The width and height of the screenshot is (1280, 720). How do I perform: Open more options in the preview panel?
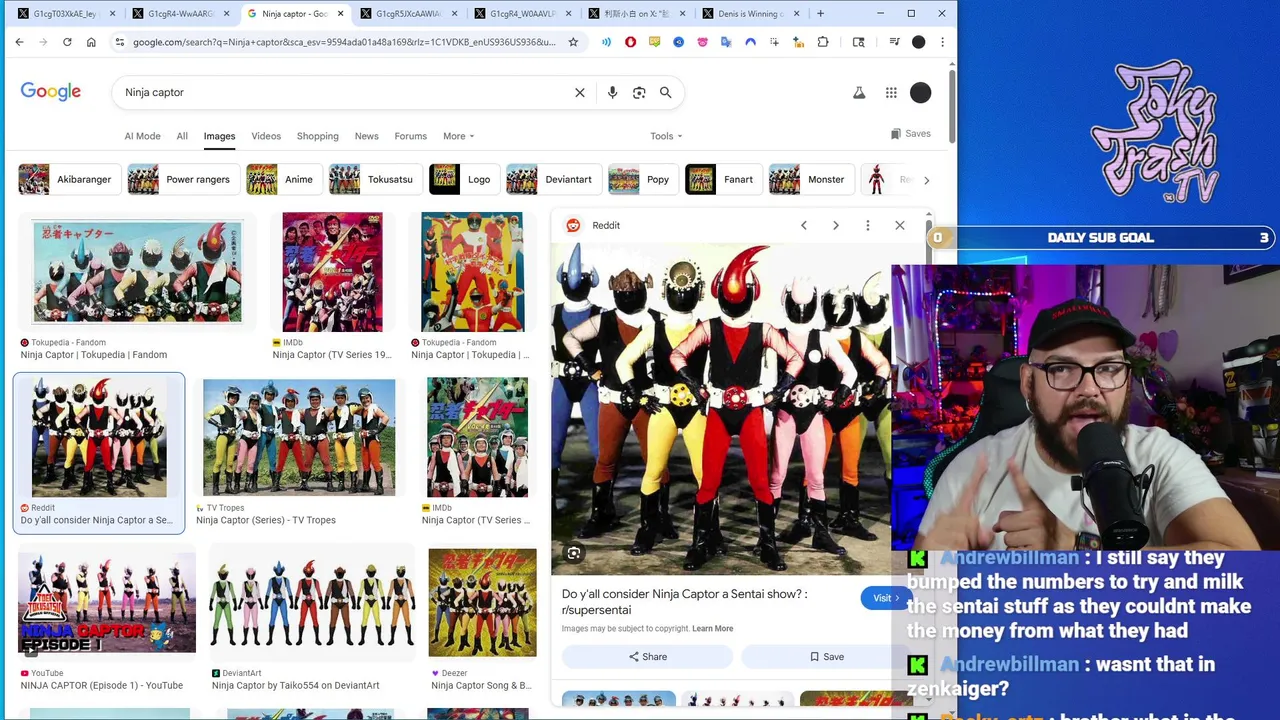(x=867, y=225)
